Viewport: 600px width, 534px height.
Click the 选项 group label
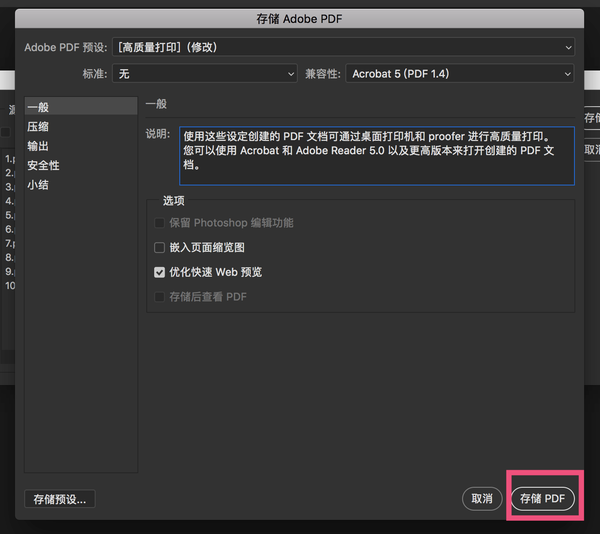coord(173,200)
